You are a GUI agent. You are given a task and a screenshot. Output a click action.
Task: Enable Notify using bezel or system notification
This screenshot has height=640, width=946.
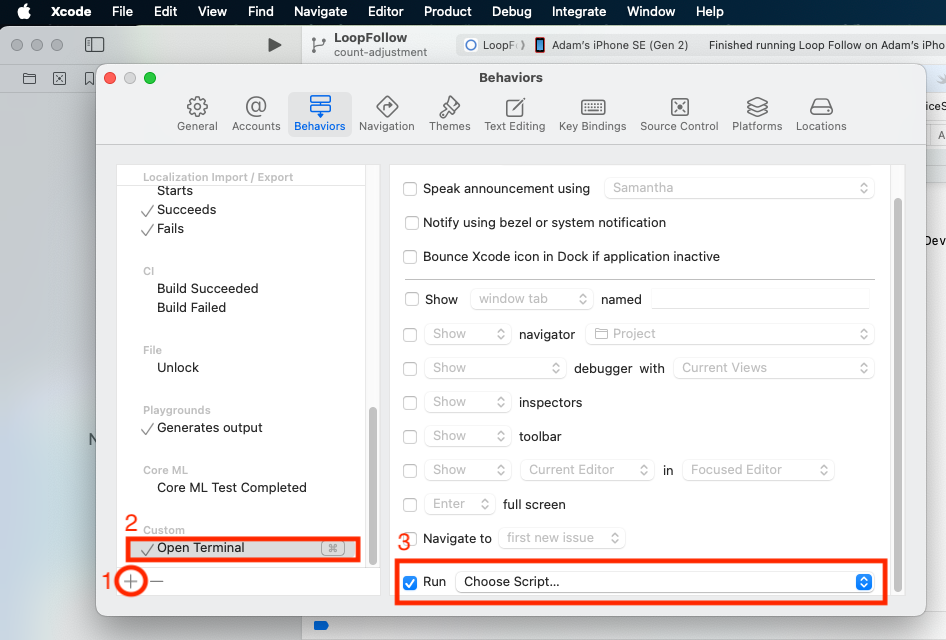pyautogui.click(x=411, y=223)
